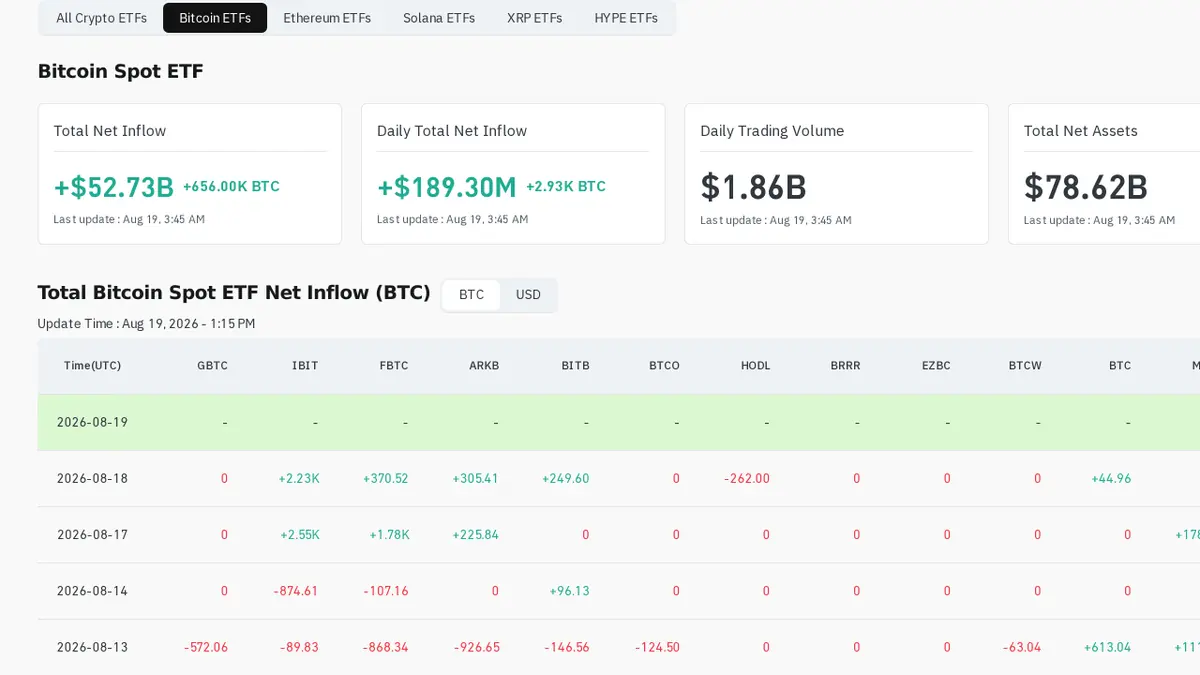Click the Update Time Aug 19, 2026 text
The image size is (1200, 675).
[146, 324]
